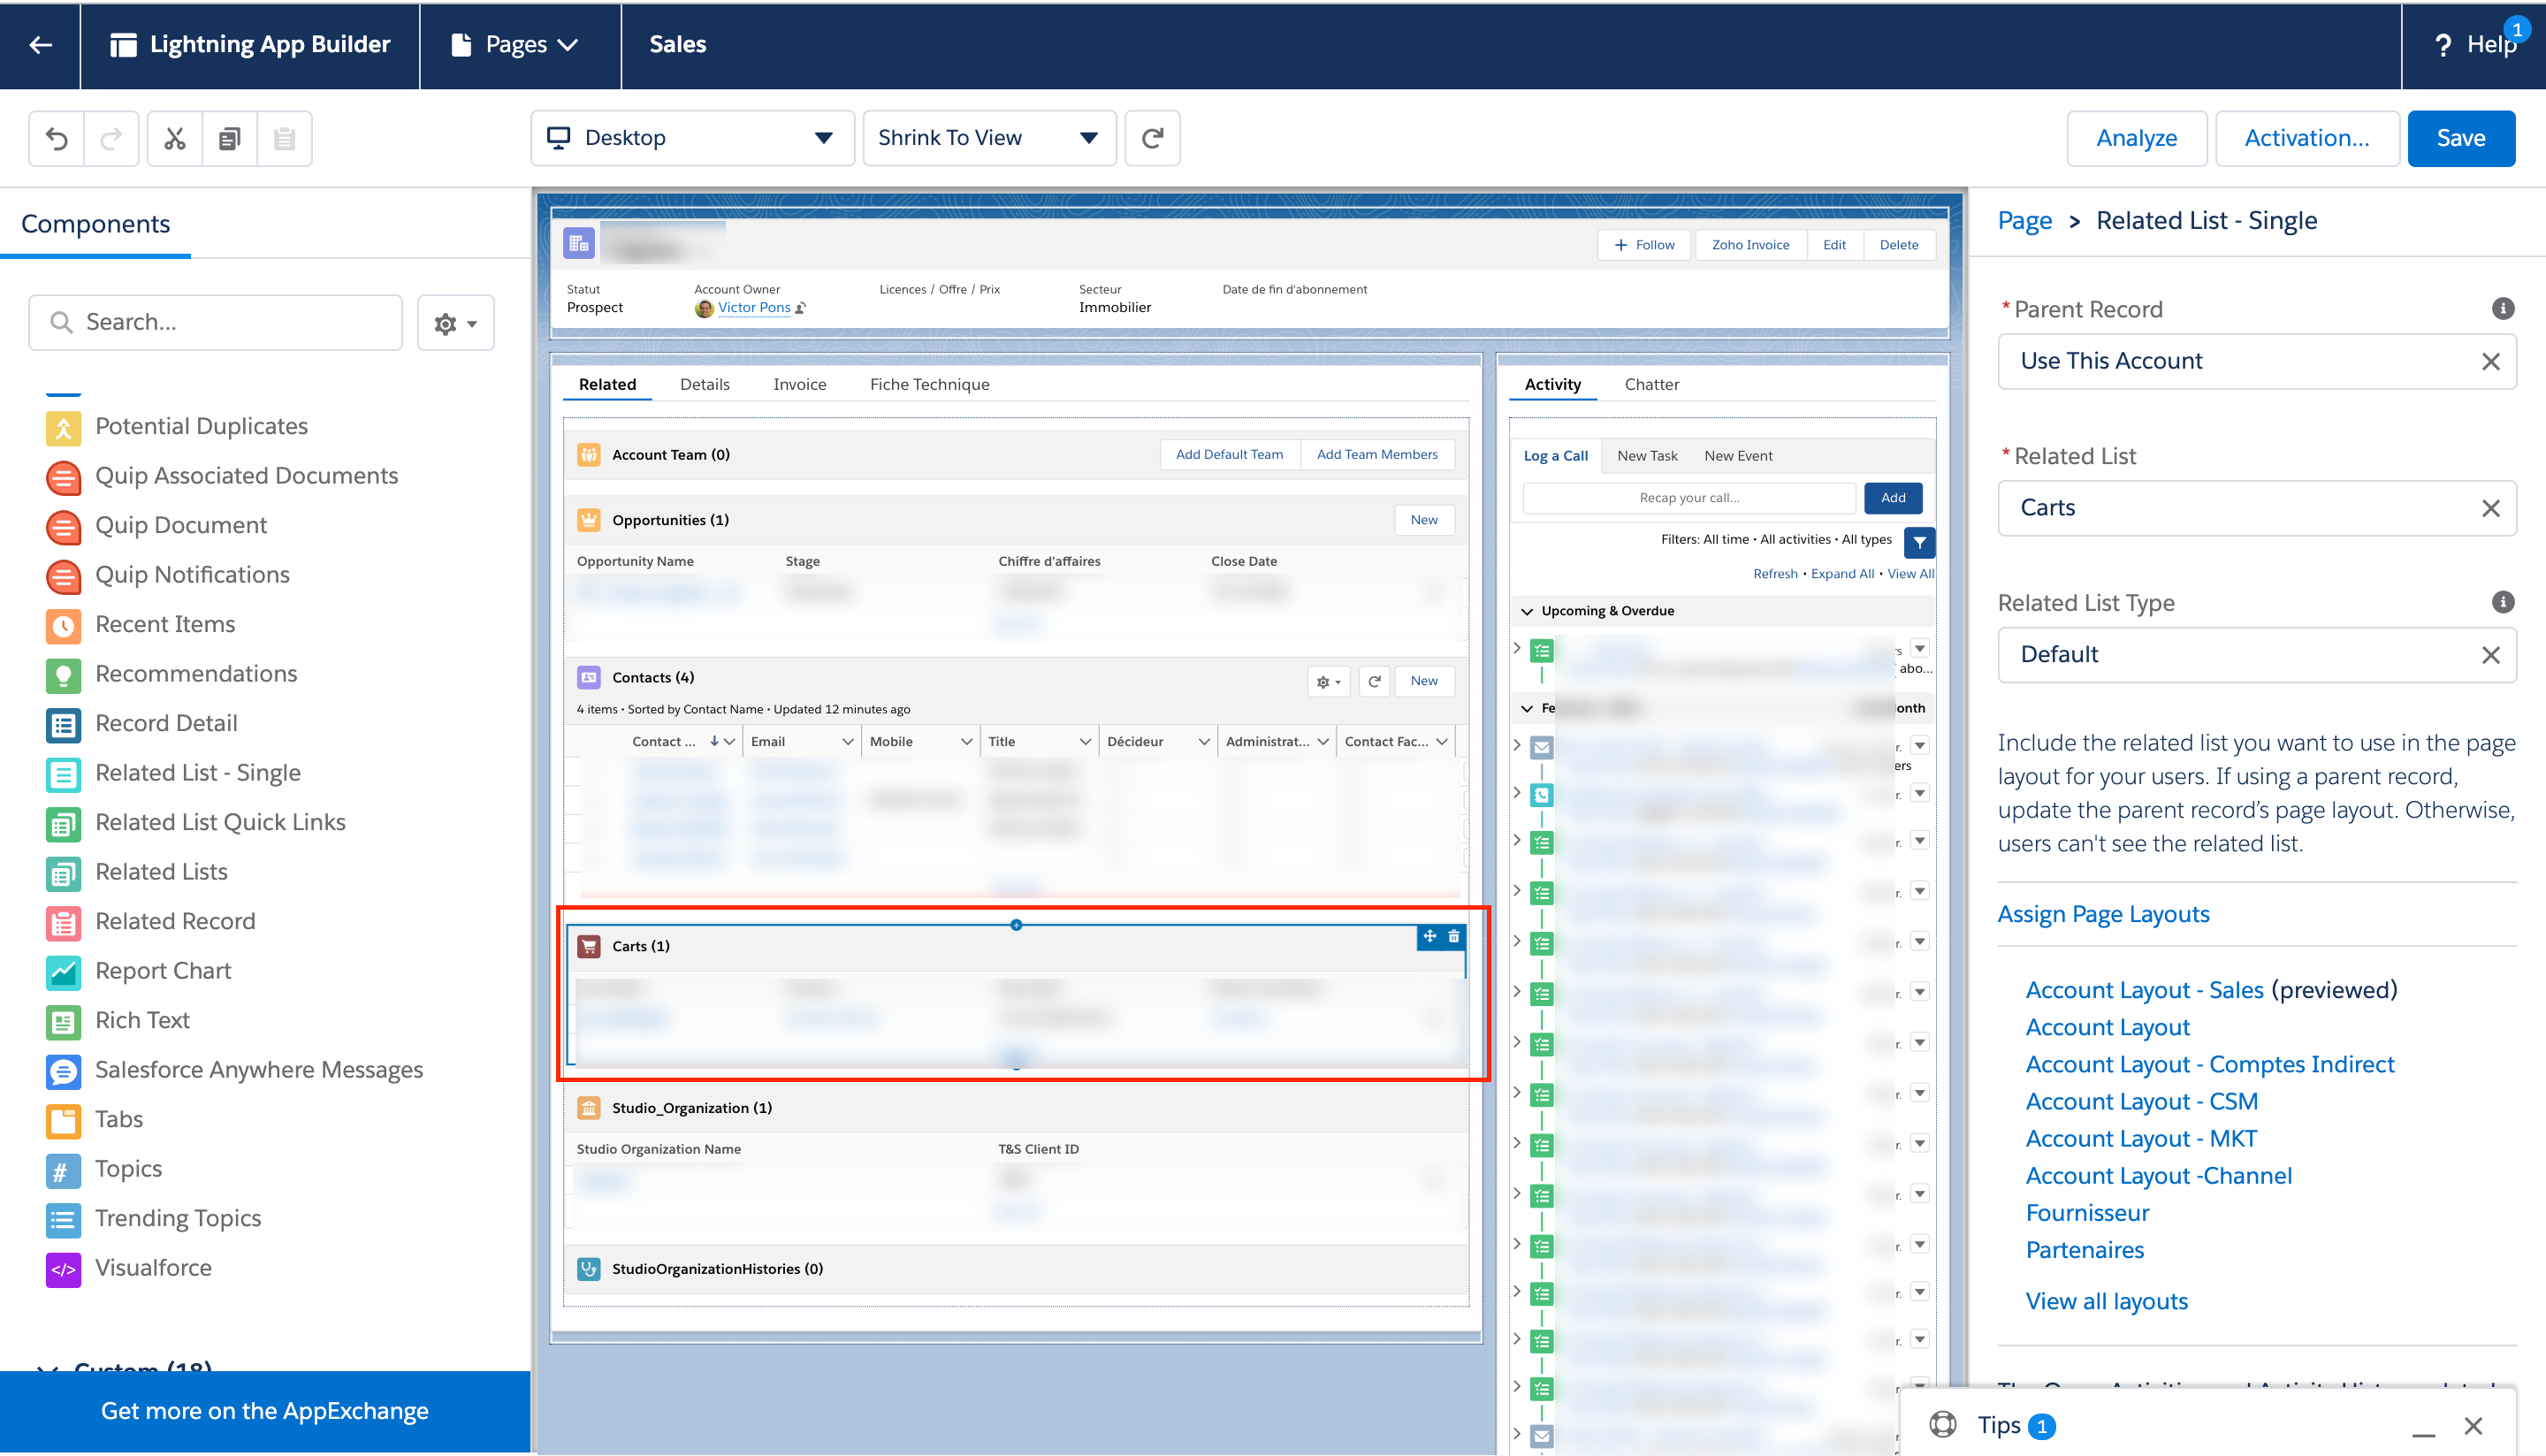Open the Shrink To View dropdown
The height and width of the screenshot is (1456, 2546).
pyautogui.click(x=989, y=138)
